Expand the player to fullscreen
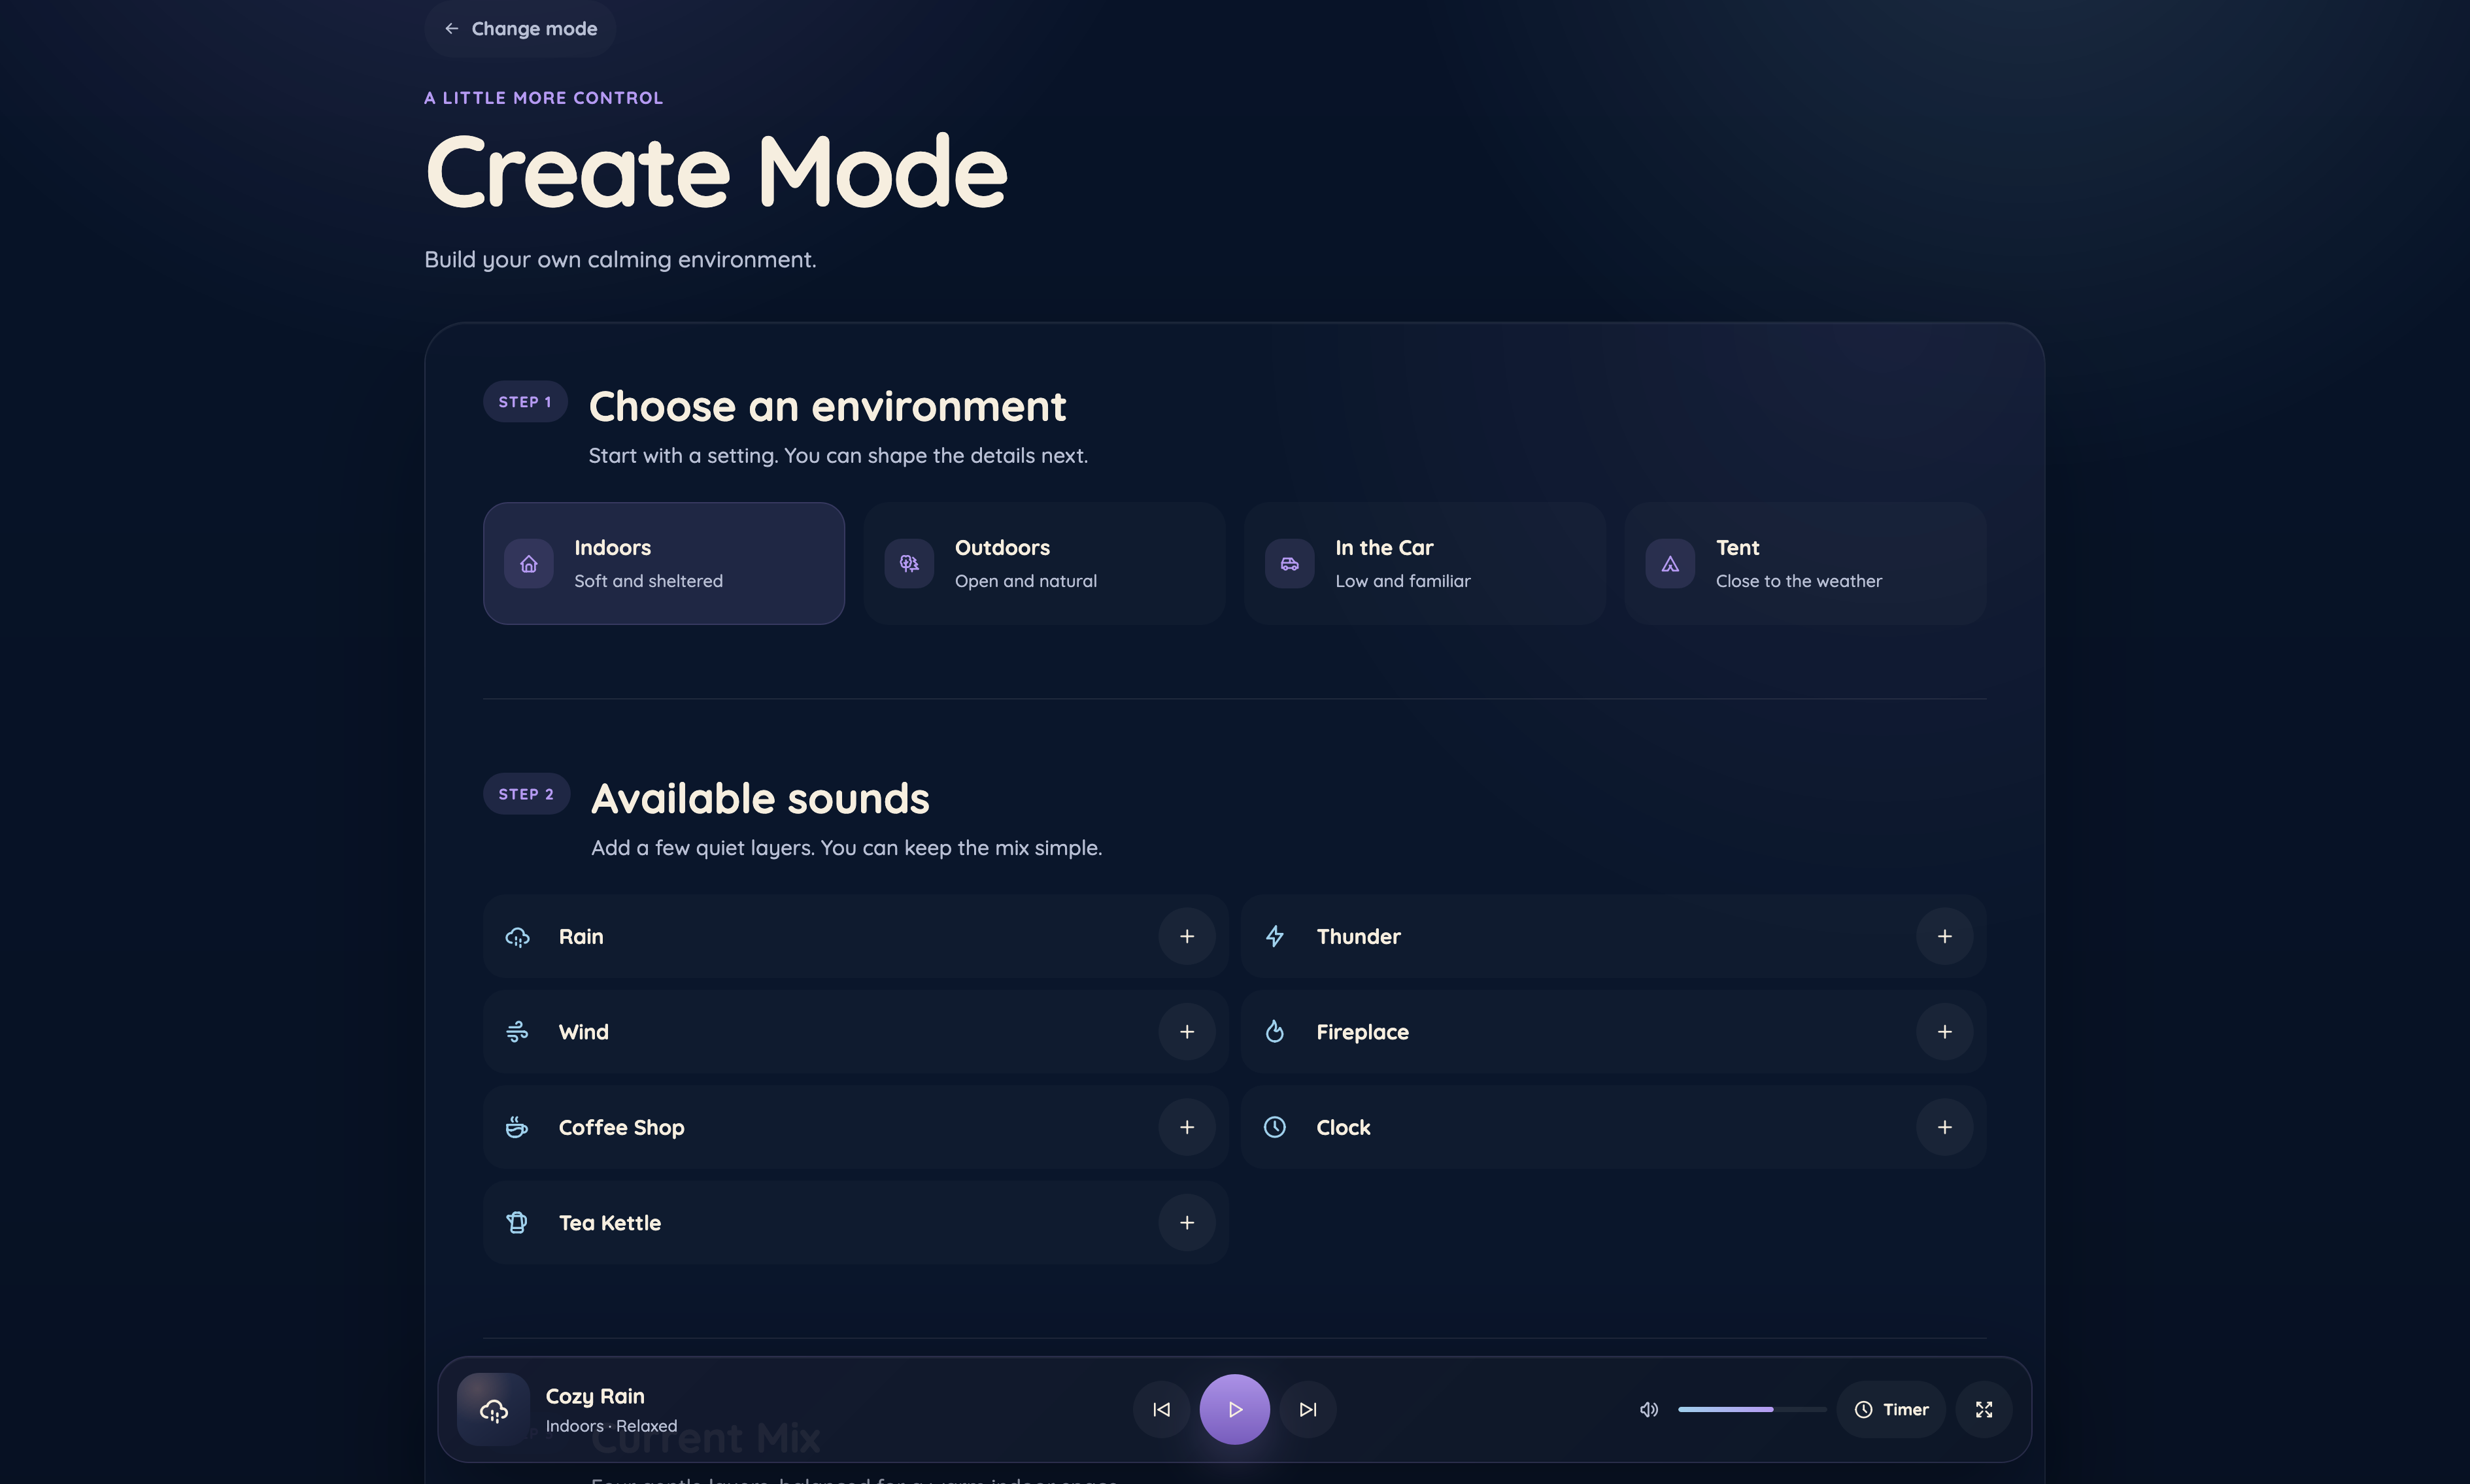2470x1484 pixels. 1983,1409
